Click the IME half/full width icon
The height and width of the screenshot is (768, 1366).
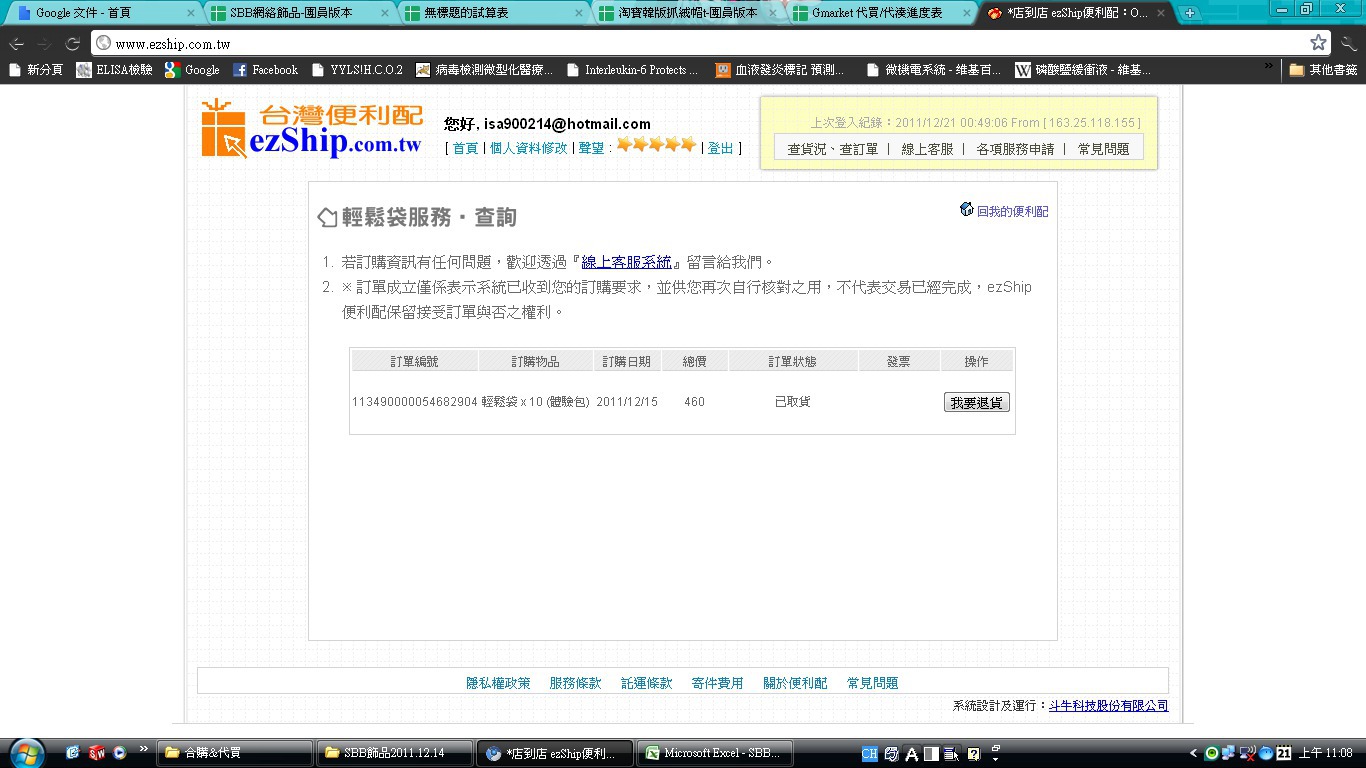pyautogui.click(x=931, y=754)
